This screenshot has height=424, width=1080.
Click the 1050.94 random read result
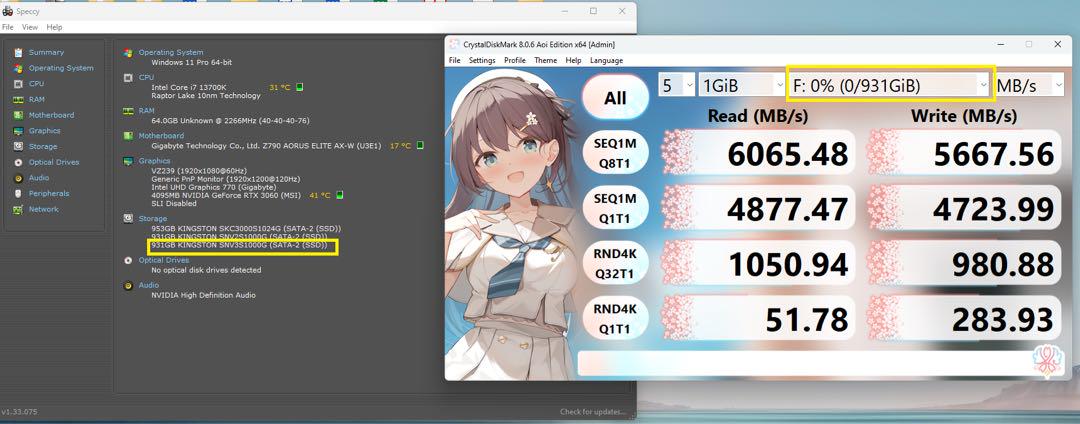coord(758,264)
